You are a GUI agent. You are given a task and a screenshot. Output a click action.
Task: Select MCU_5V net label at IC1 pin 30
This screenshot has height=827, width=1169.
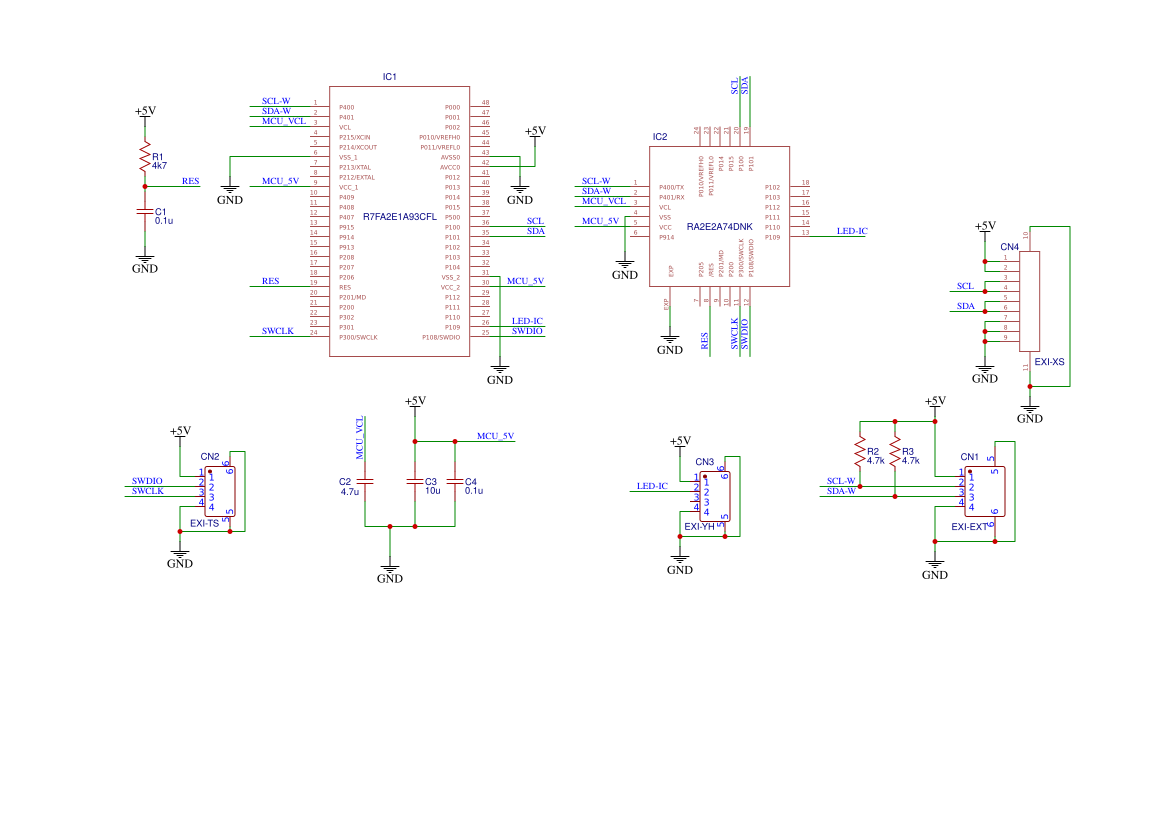526,281
